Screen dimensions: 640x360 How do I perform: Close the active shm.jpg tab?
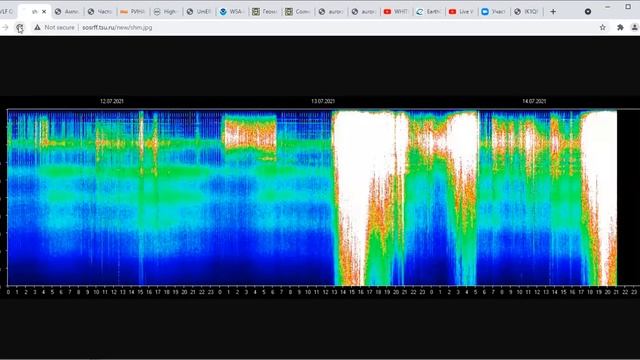[44, 12]
